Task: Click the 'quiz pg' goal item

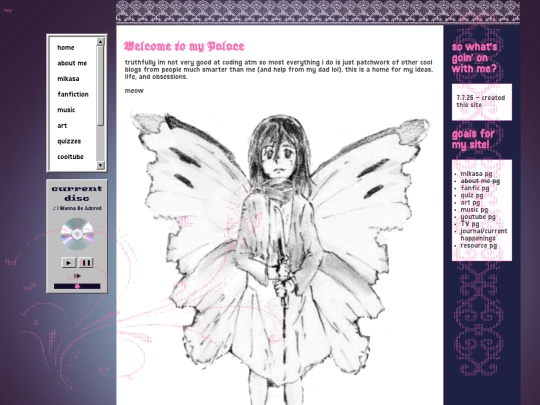Action: click(x=472, y=195)
